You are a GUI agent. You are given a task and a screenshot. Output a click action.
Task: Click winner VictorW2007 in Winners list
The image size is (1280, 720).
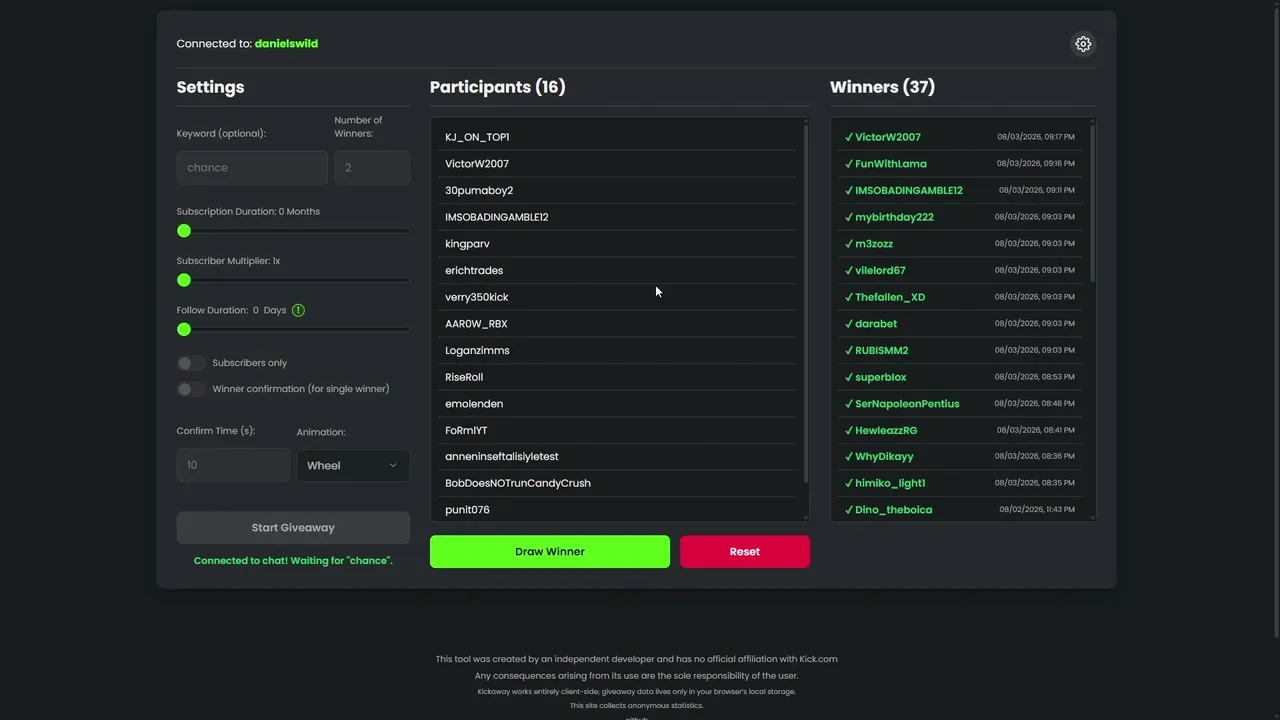click(x=888, y=137)
